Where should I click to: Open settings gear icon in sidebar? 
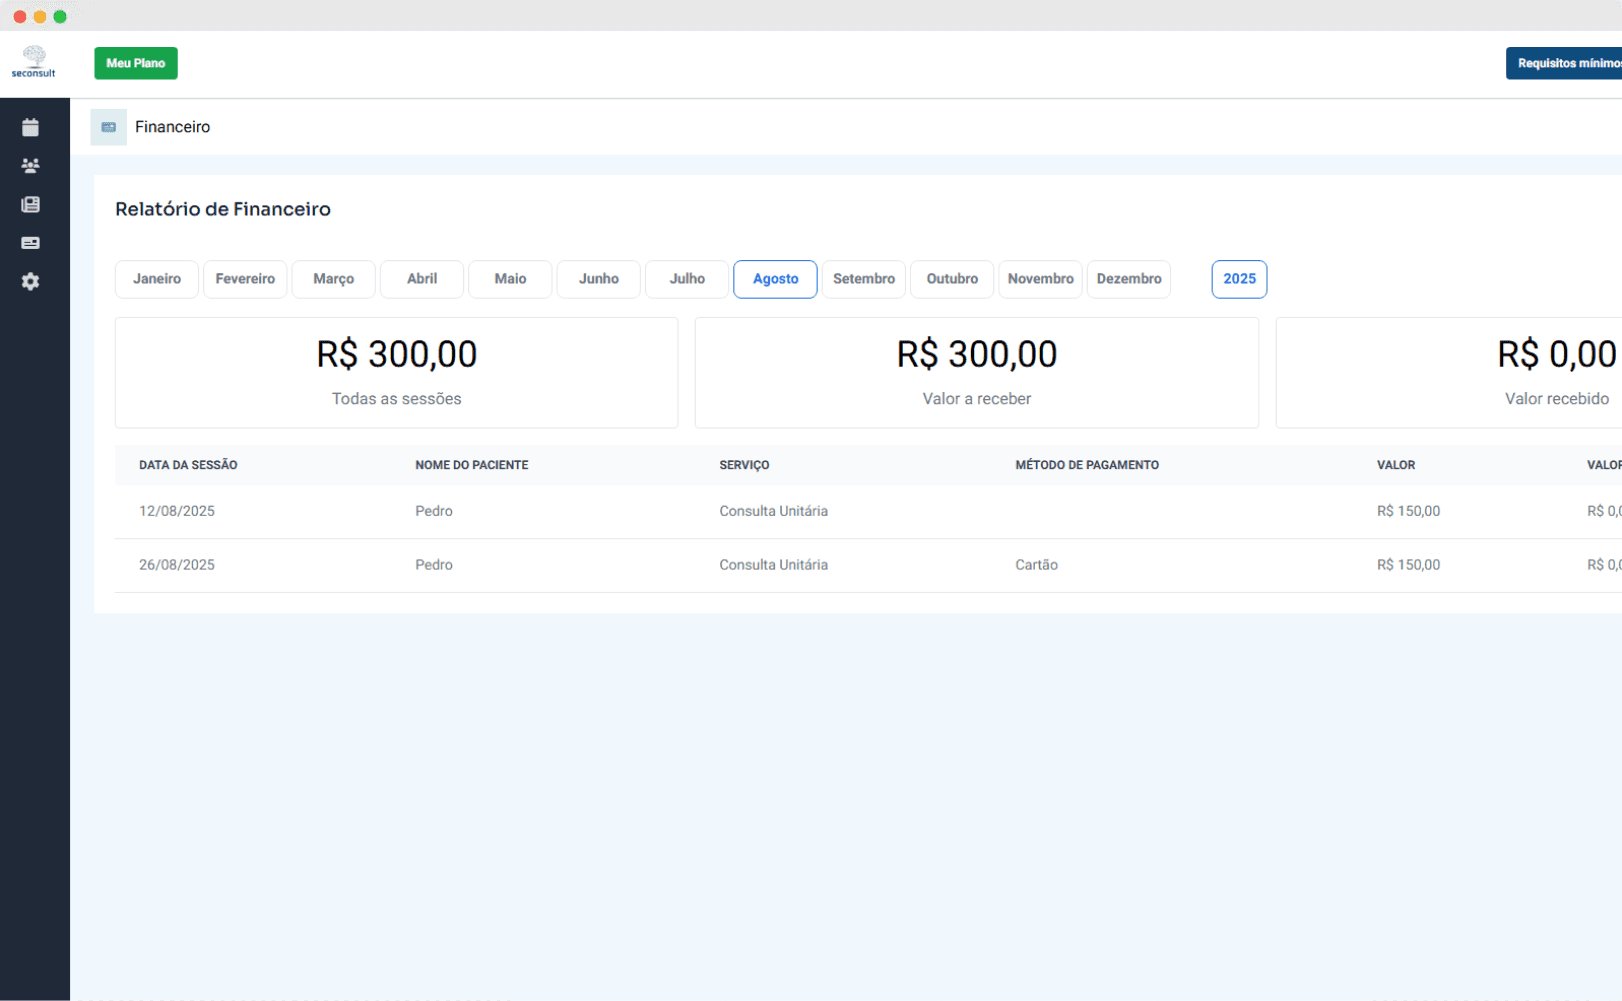click(x=30, y=282)
